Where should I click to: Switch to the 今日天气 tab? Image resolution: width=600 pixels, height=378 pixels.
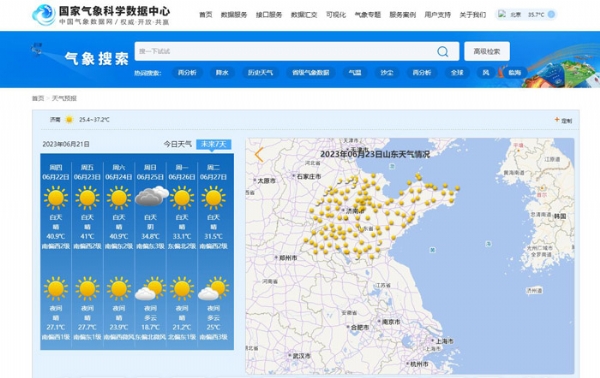click(178, 144)
